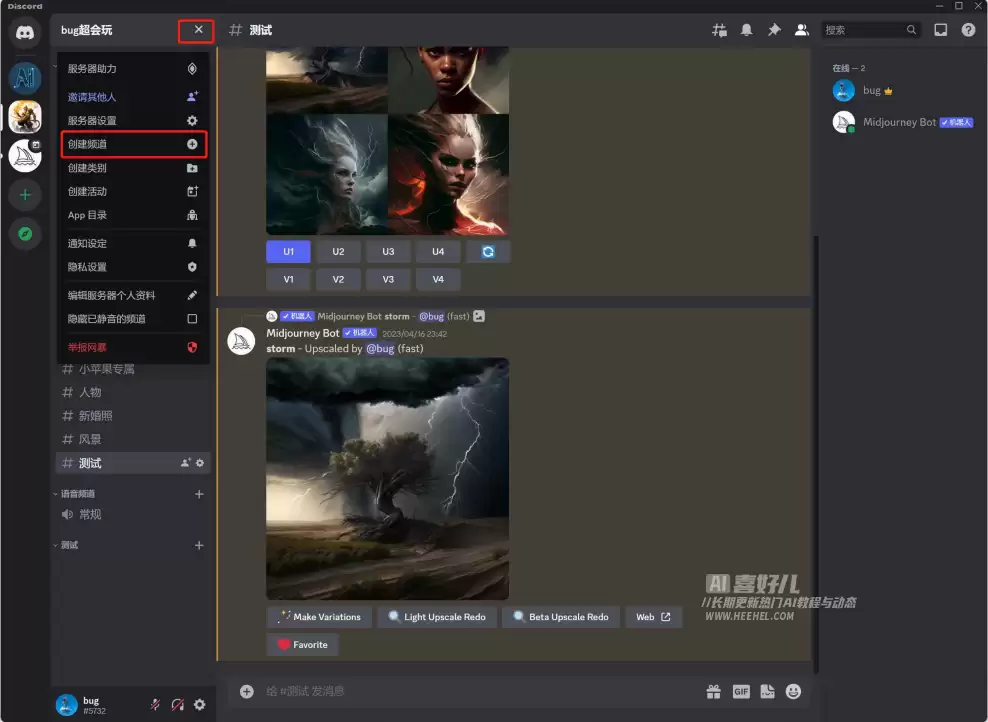The height and width of the screenshot is (722, 988).
Task: Click the Add a server plus icon
Action: tap(25, 195)
